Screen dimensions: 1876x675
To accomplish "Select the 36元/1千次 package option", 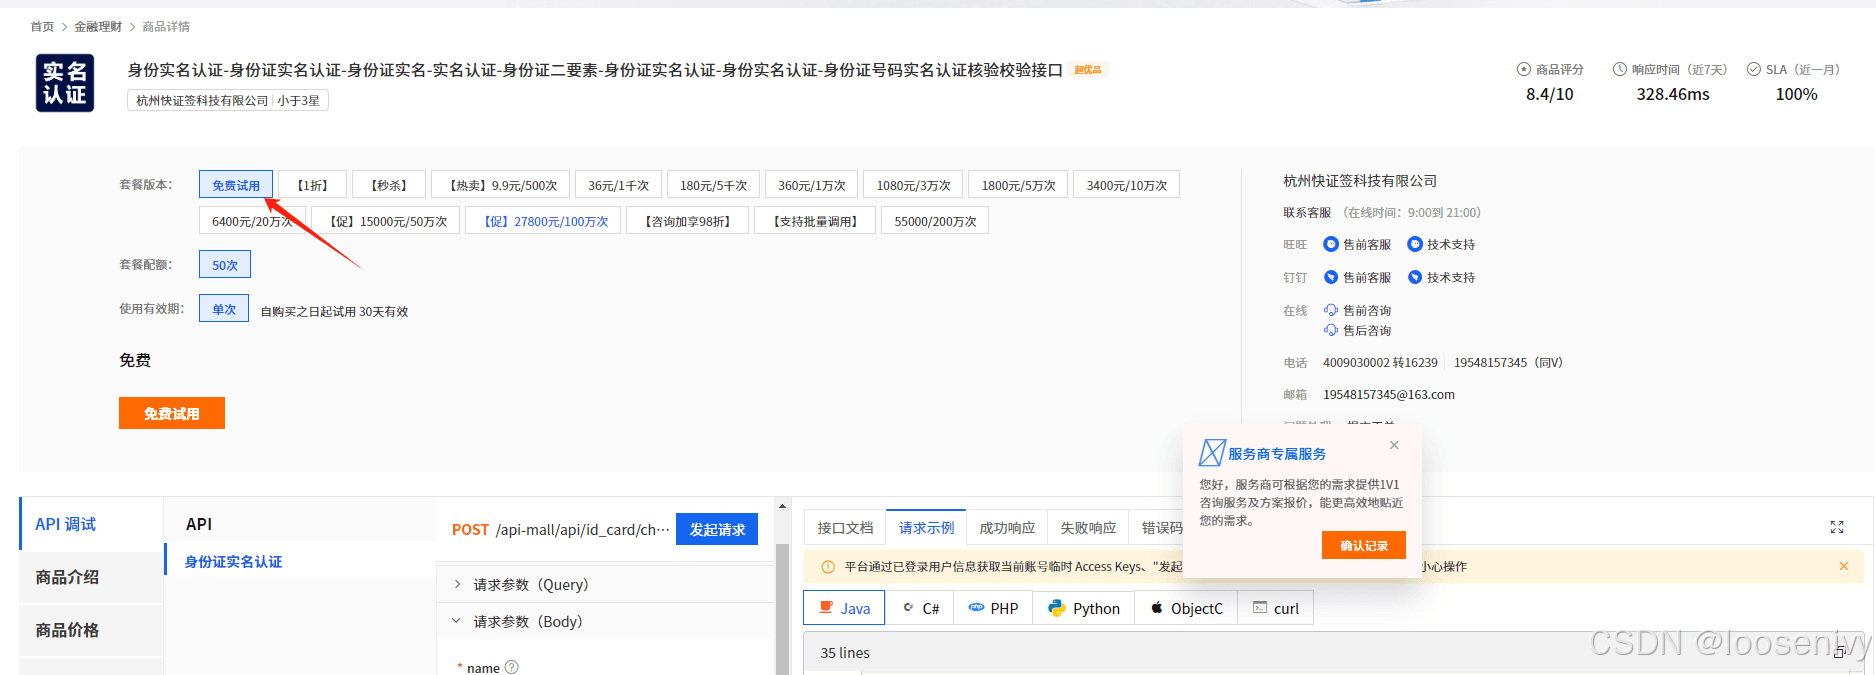I will tap(618, 185).
